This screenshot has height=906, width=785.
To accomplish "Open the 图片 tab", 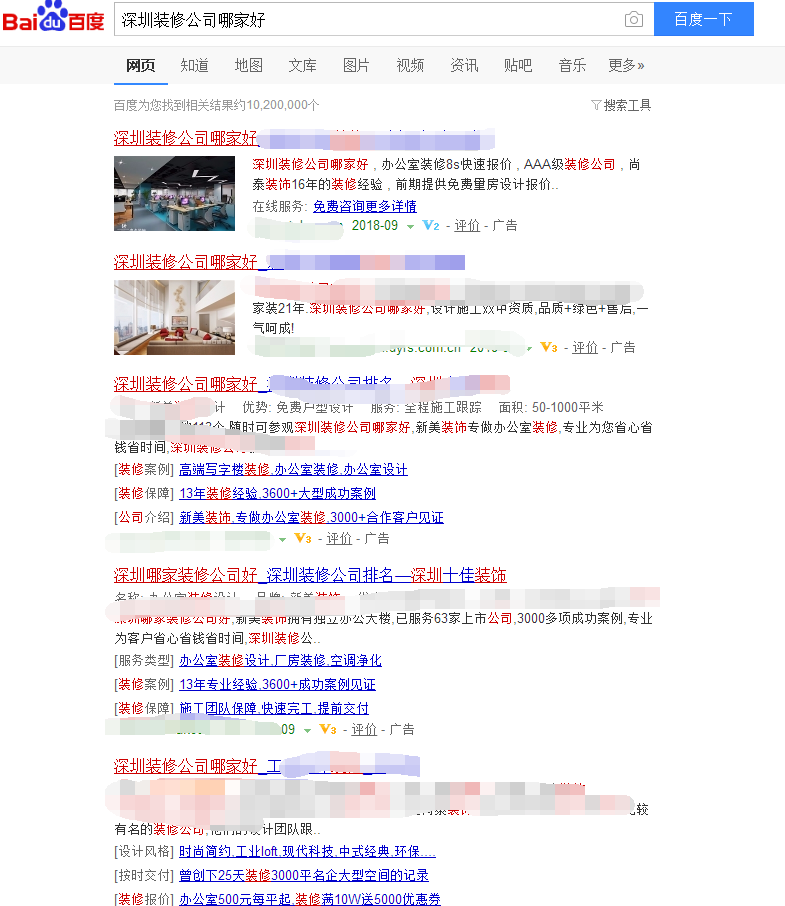I will pos(356,65).
